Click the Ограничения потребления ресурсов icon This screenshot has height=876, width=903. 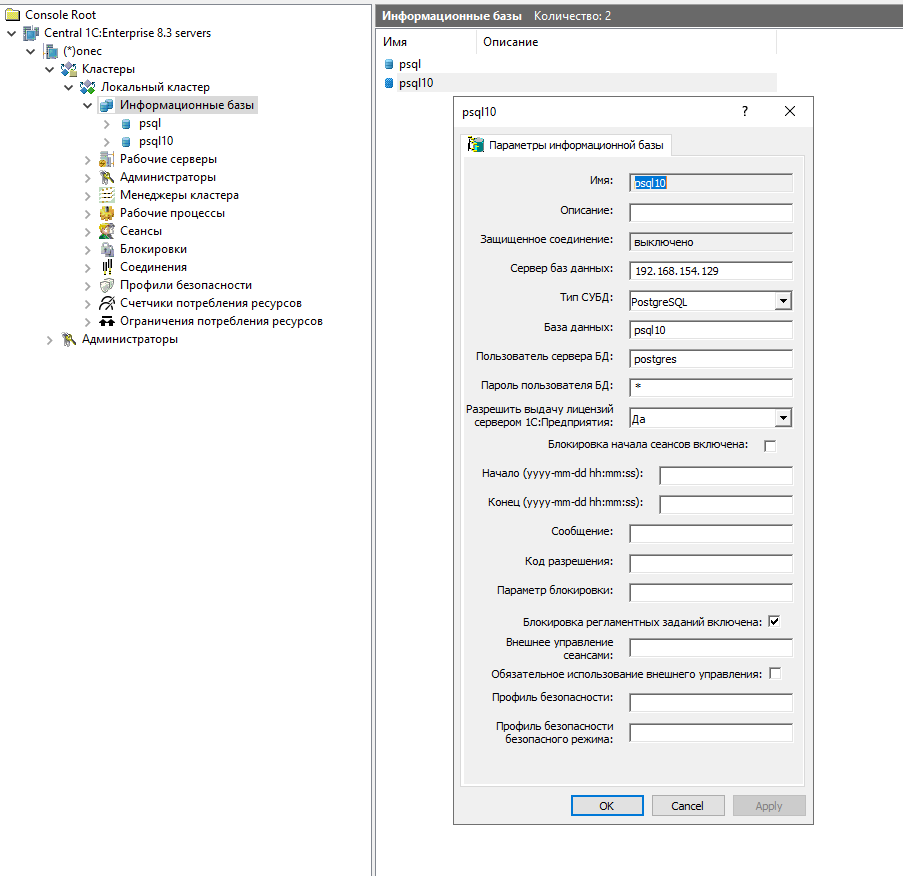click(x=107, y=321)
